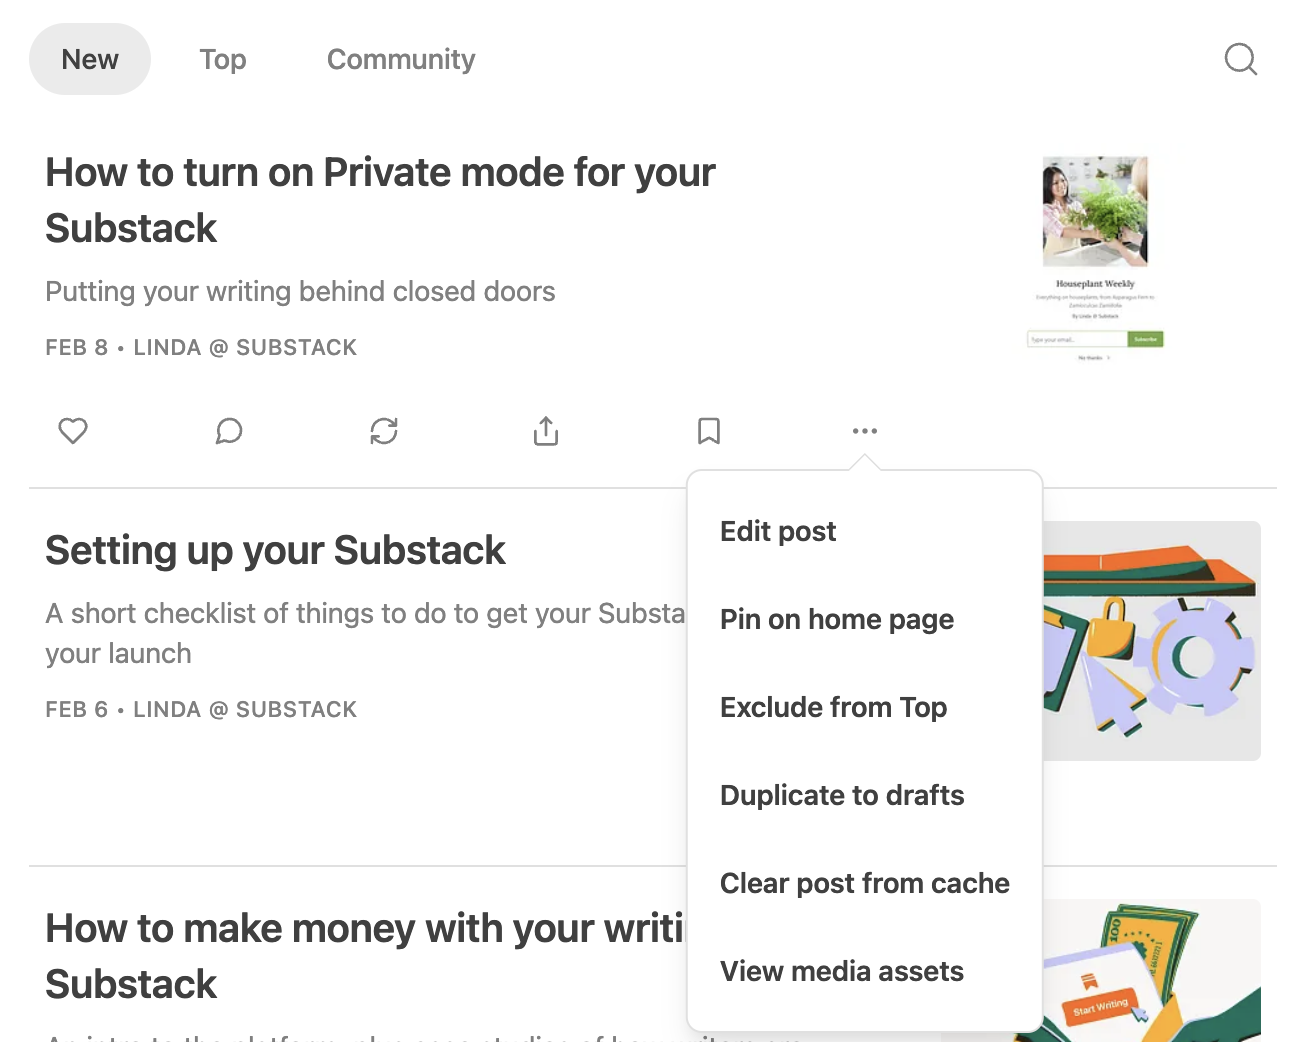Open the search icon

pyautogui.click(x=1240, y=59)
